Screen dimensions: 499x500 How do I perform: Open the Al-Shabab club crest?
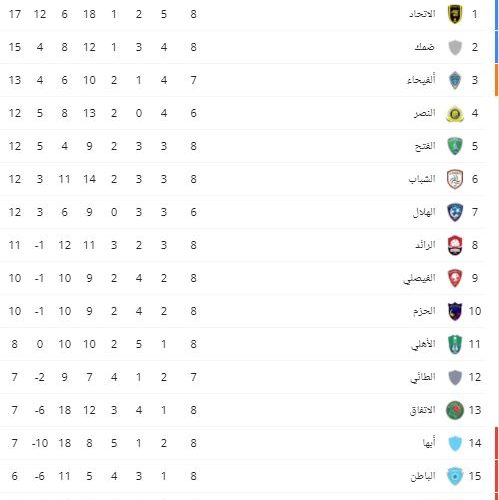pos(455,179)
